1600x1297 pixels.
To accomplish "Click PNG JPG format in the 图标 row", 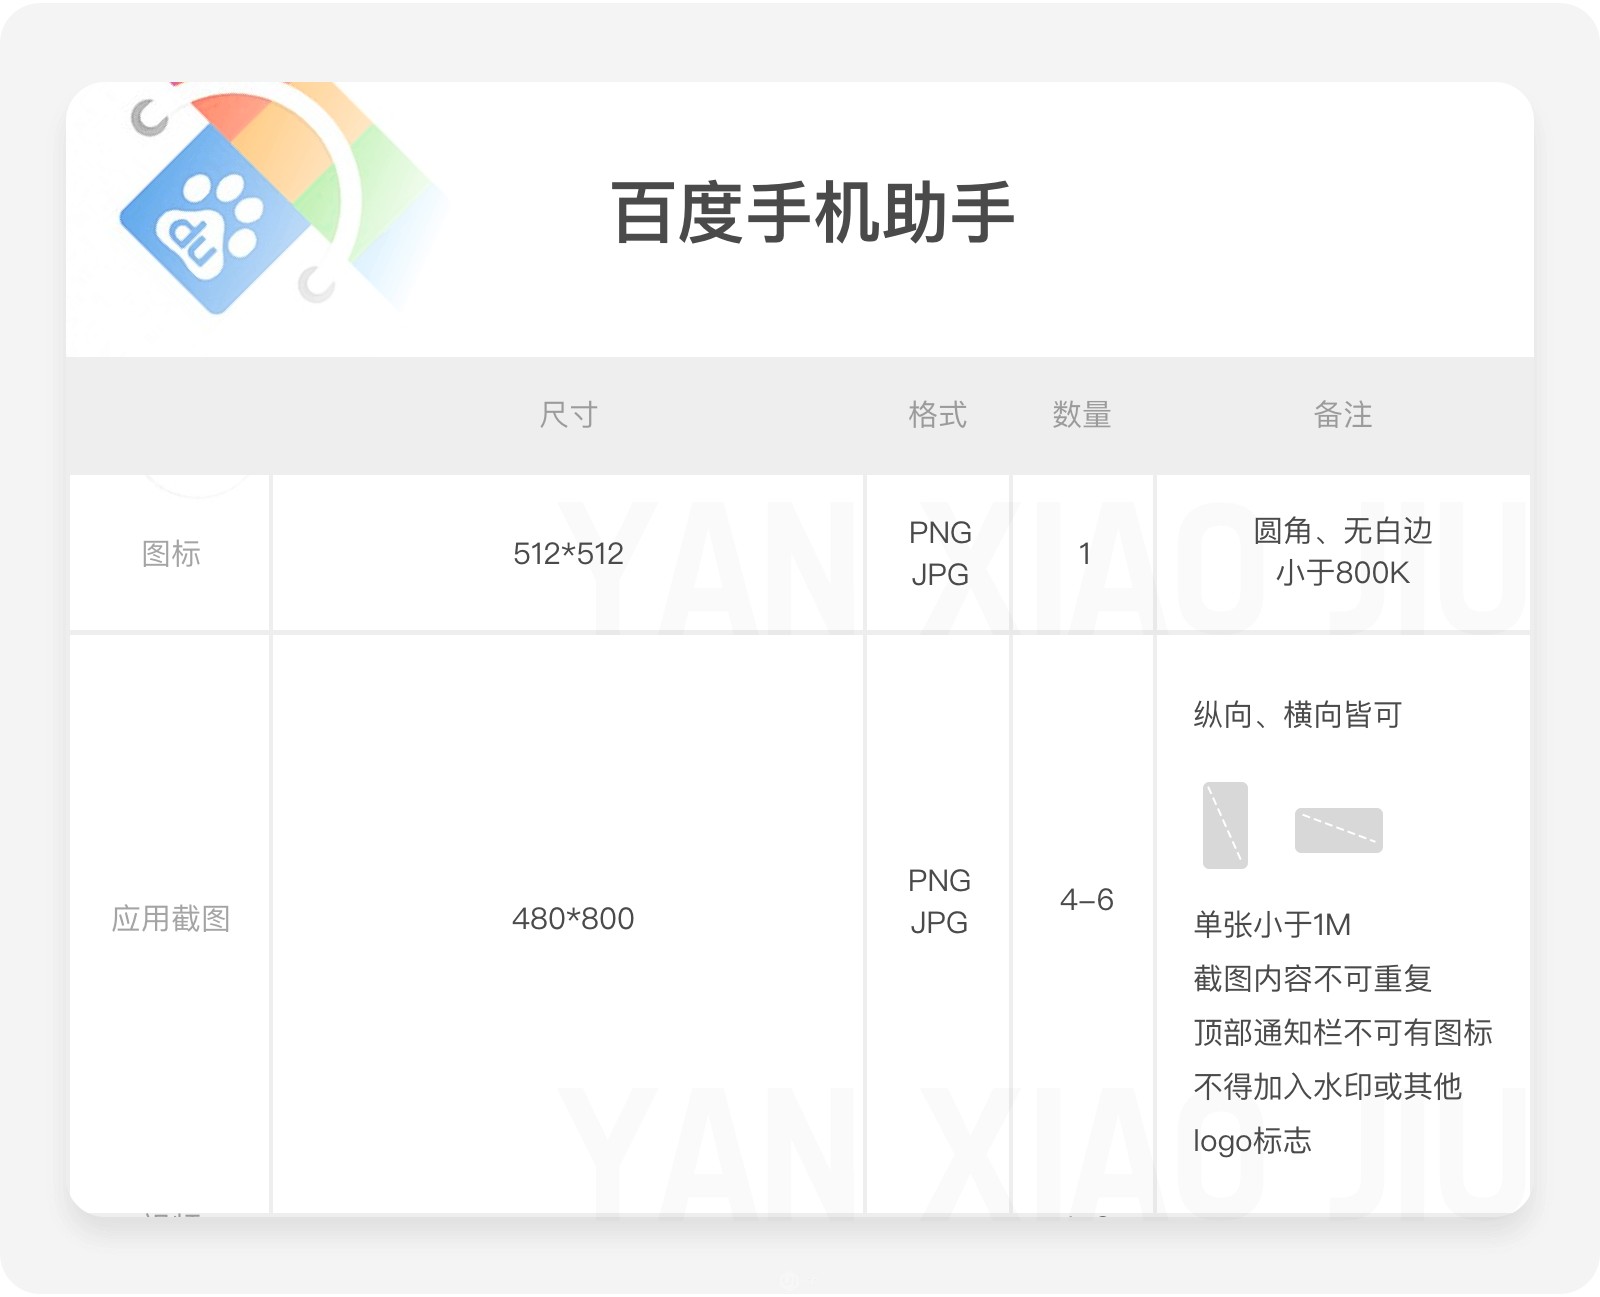I will click(939, 553).
